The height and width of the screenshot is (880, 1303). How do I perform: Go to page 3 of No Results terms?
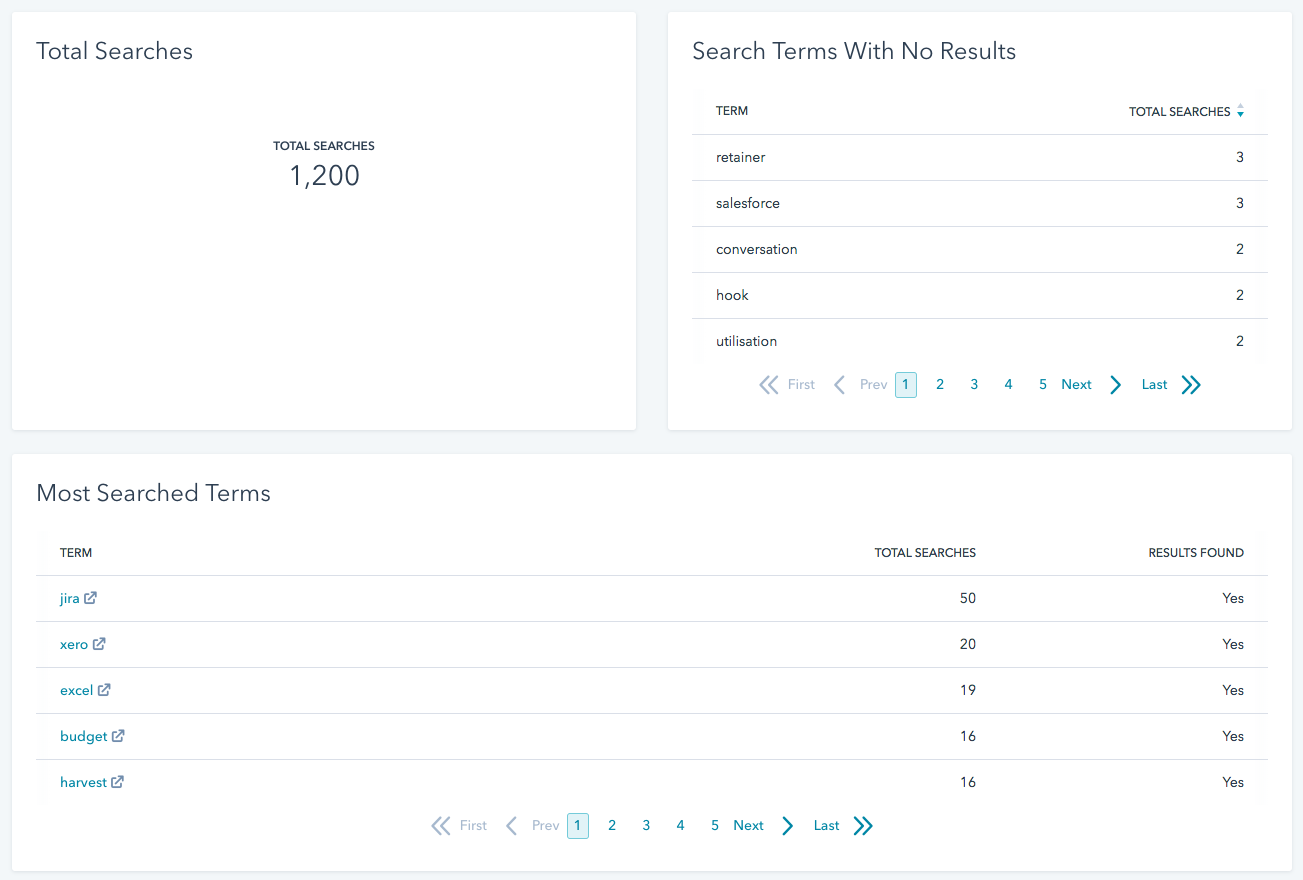pos(974,385)
